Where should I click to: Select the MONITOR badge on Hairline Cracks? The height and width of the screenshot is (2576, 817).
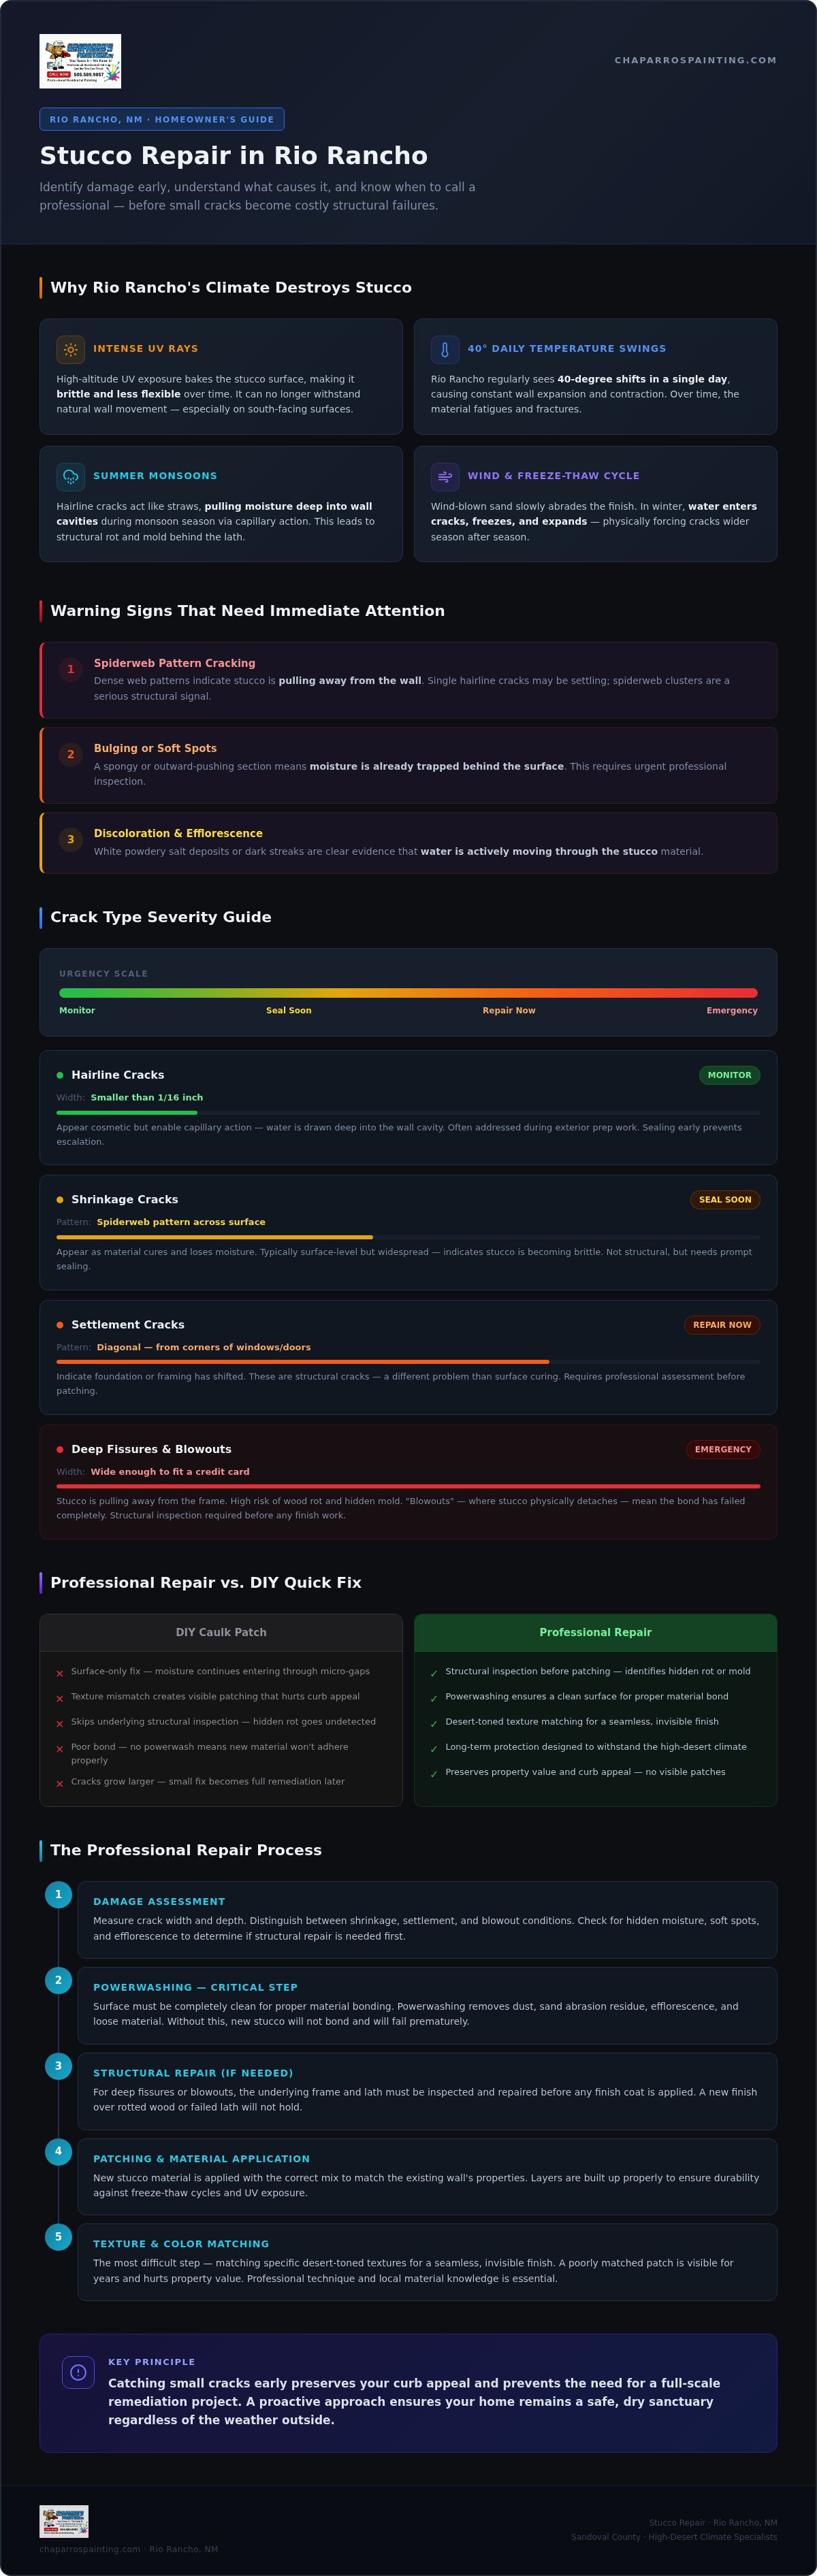[729, 1076]
